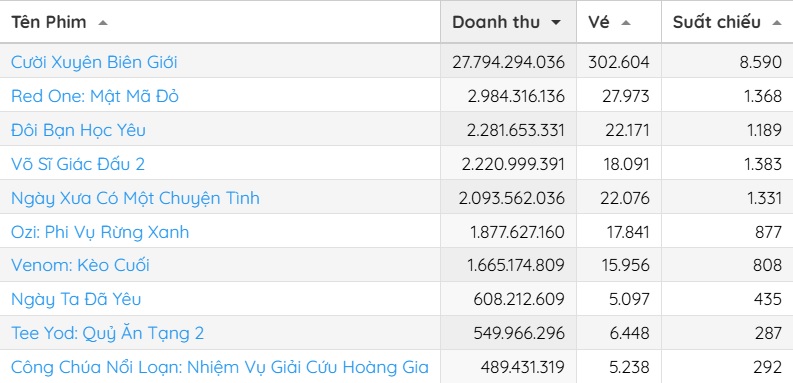Click ticket count cell 302.604
This screenshot has height=383, width=793.
619,62
